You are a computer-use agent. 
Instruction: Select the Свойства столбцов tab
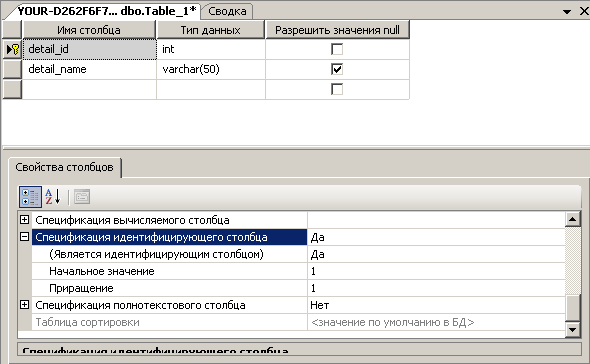(64, 167)
